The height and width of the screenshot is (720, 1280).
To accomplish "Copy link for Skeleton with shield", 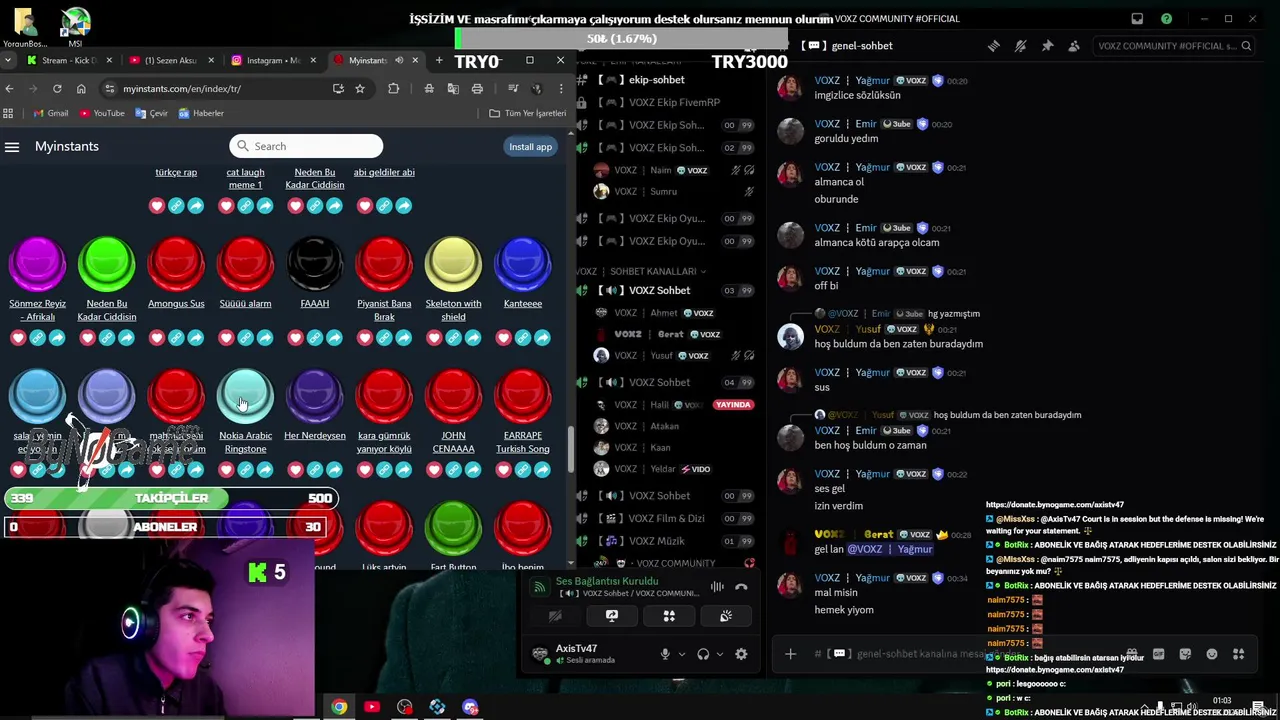I will pyautogui.click(x=453, y=338).
